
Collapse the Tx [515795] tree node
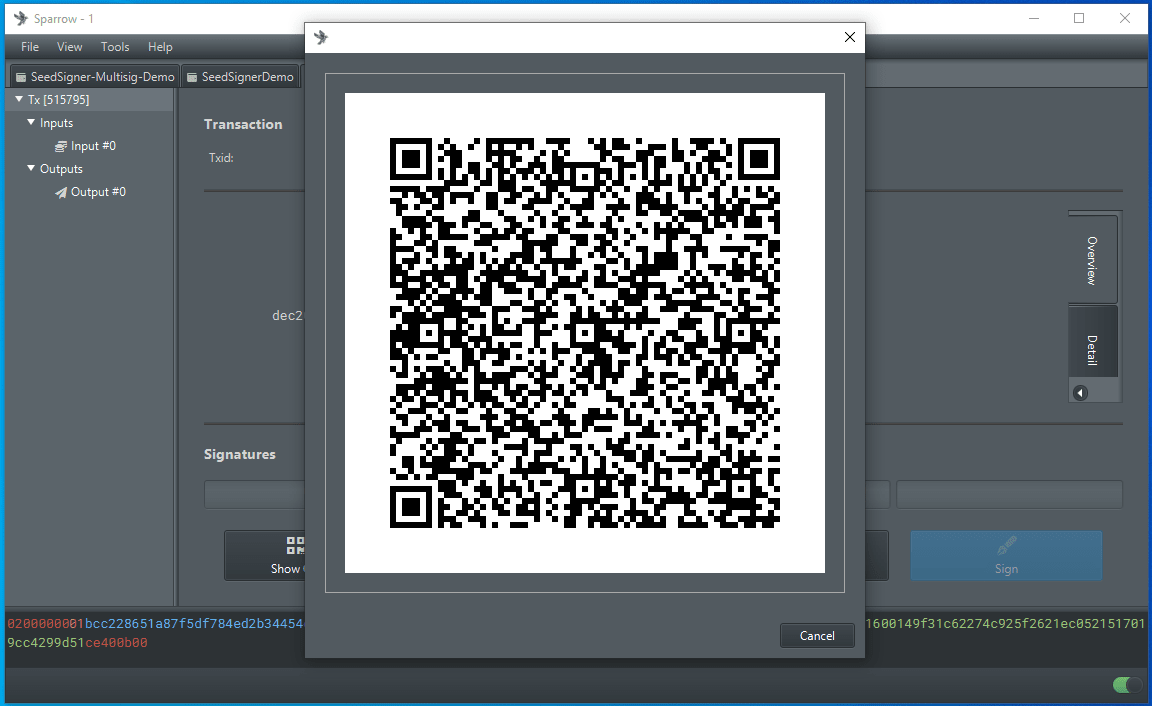pyautogui.click(x=19, y=100)
